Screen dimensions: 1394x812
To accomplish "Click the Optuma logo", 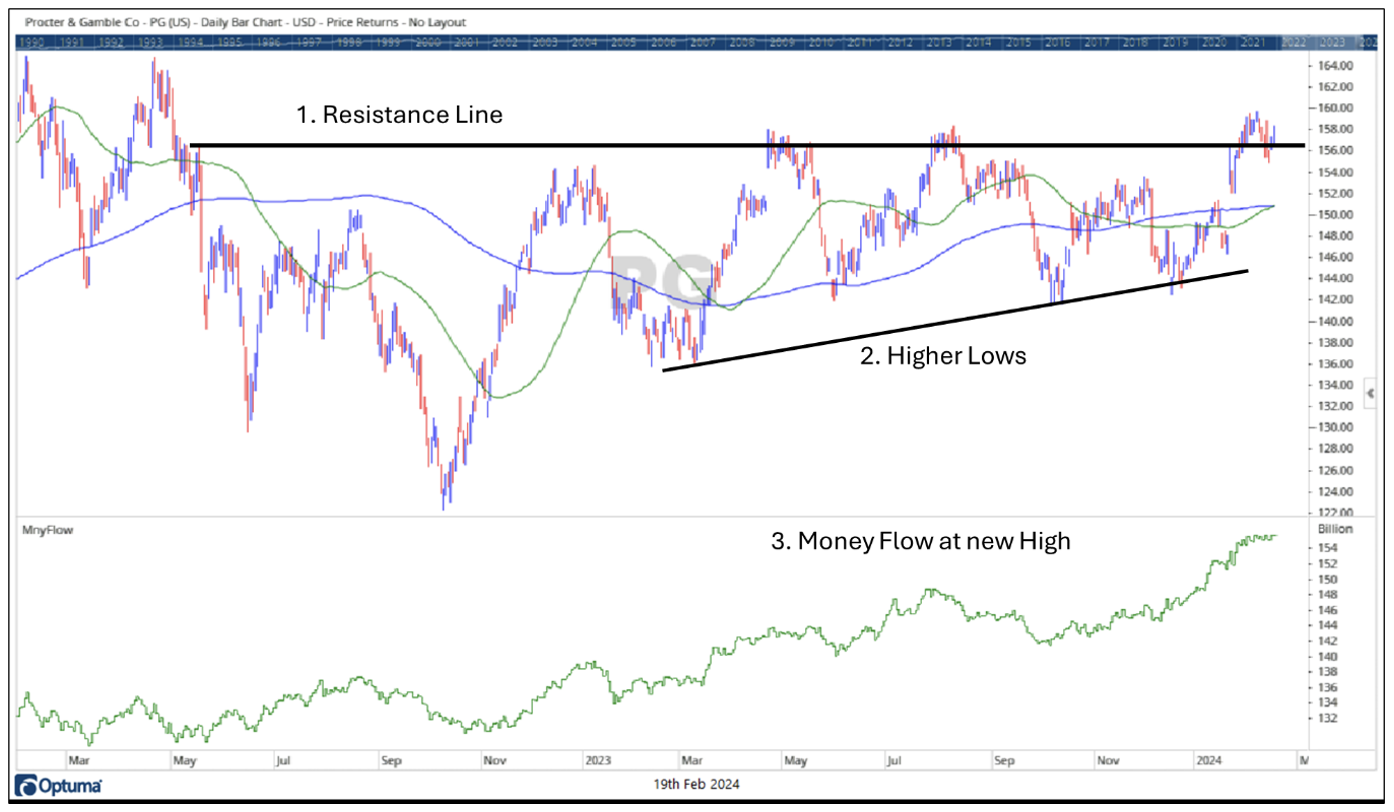I will pyautogui.click(x=59, y=786).
